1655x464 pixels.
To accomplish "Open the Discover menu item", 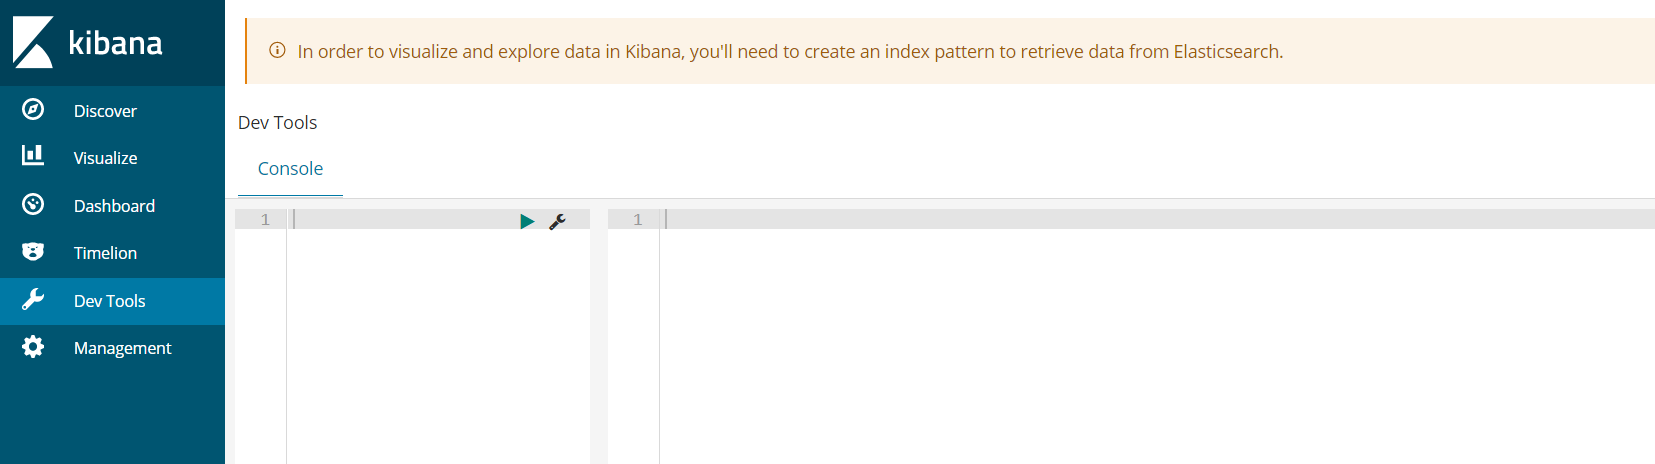I will (105, 111).
